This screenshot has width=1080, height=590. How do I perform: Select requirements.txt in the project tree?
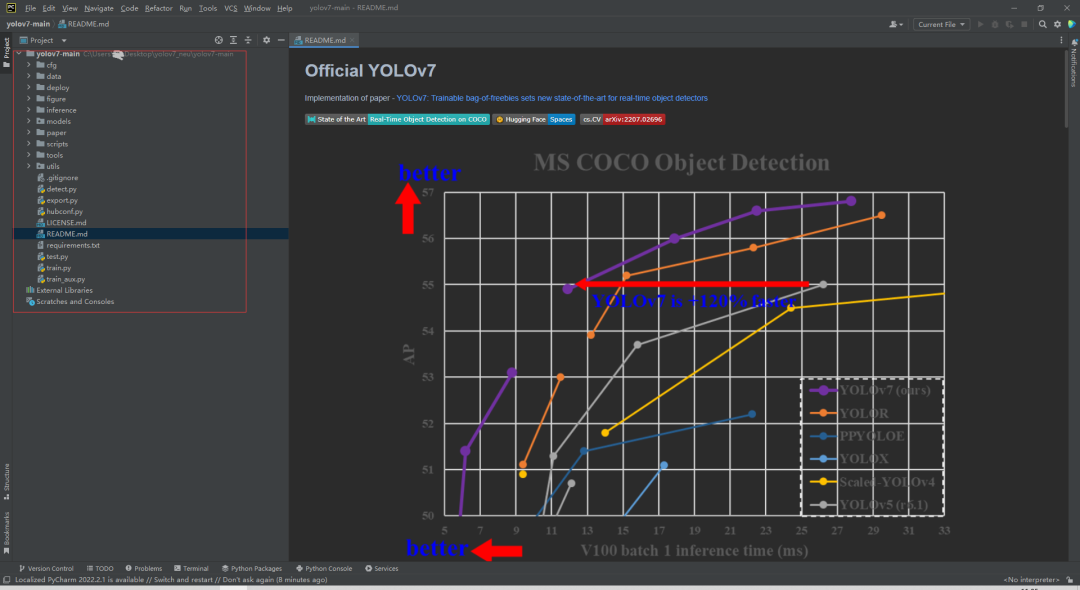[72, 245]
